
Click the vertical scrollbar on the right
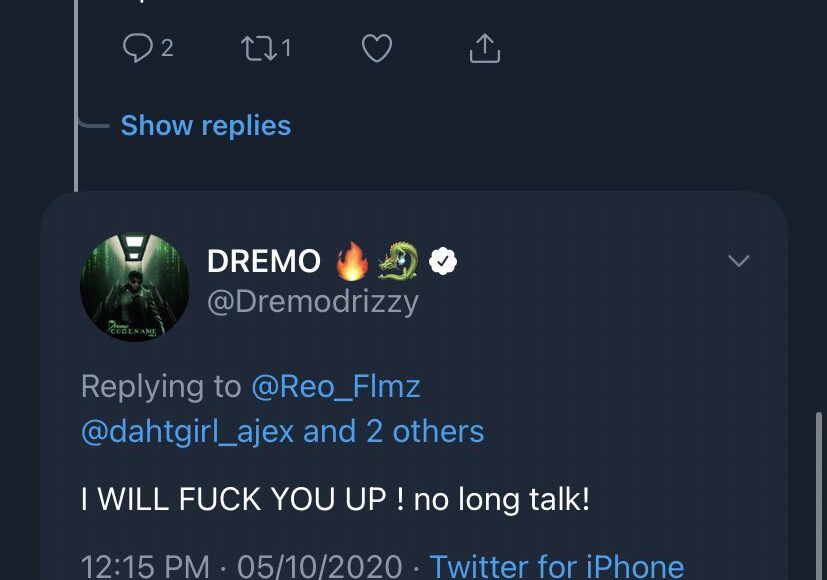click(x=817, y=480)
